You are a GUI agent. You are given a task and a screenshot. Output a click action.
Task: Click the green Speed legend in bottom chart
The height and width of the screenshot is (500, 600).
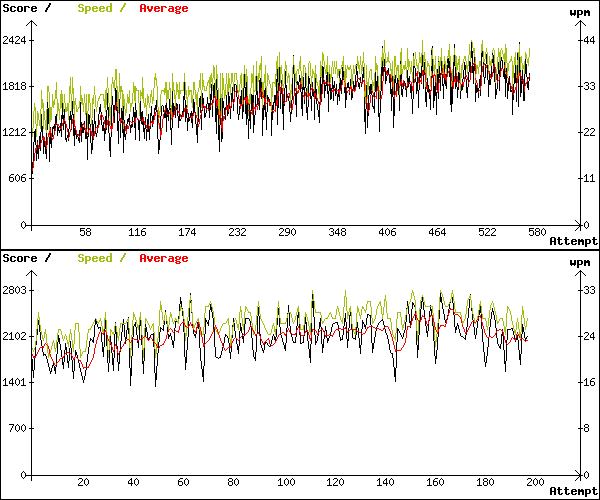95,258
